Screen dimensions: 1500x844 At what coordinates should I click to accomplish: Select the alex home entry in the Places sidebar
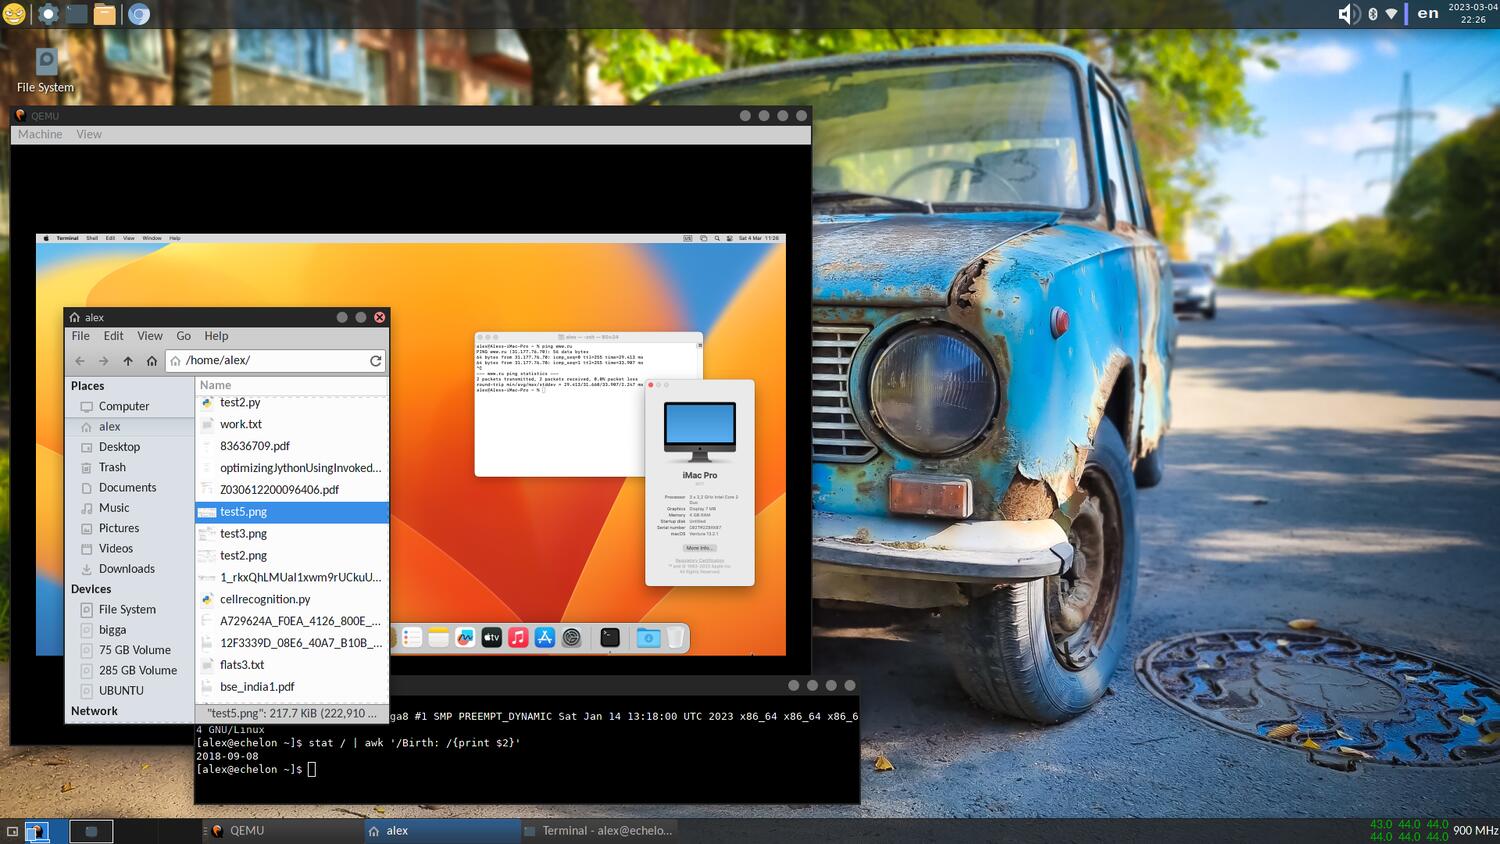(130, 427)
